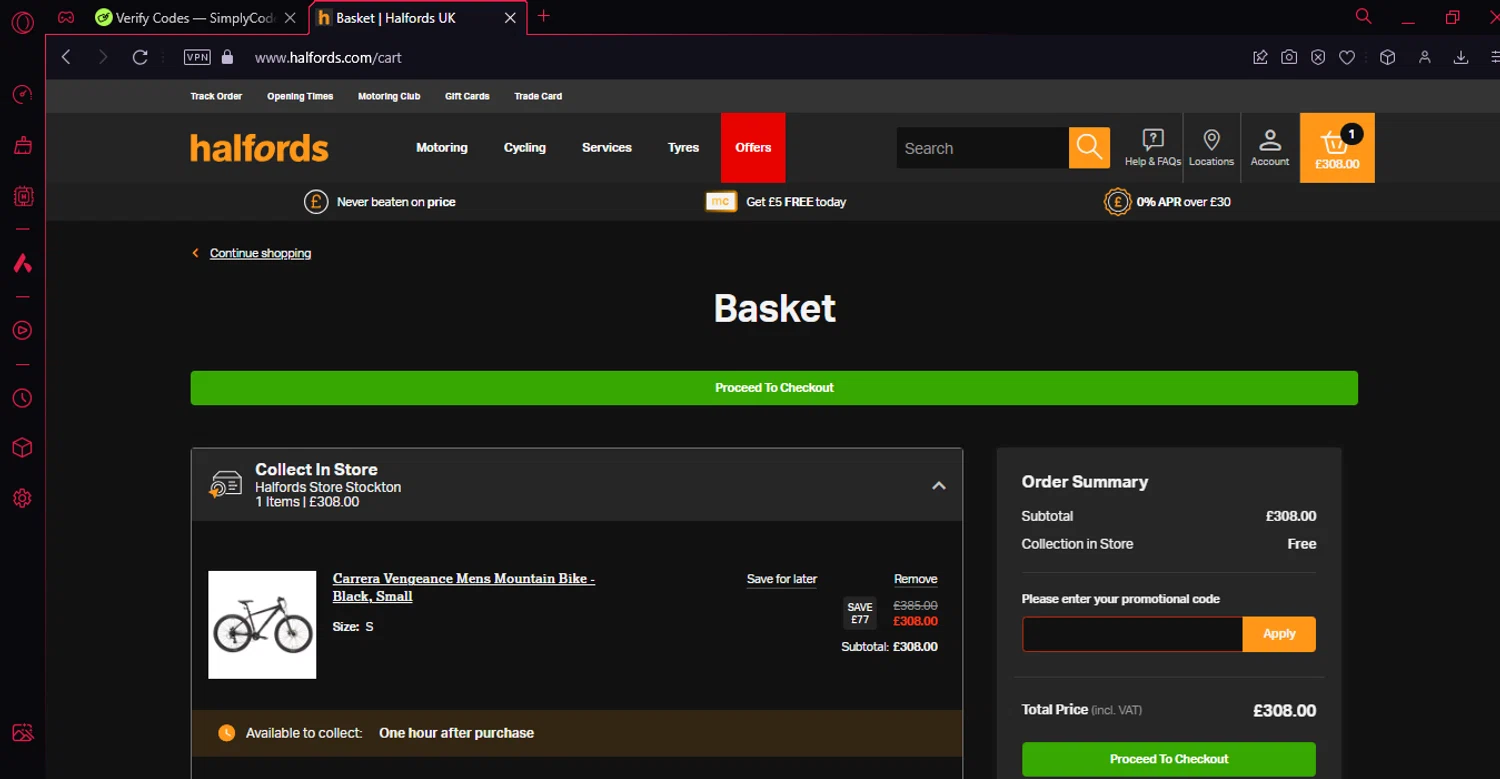Click the promotional code input field

tap(1131, 634)
